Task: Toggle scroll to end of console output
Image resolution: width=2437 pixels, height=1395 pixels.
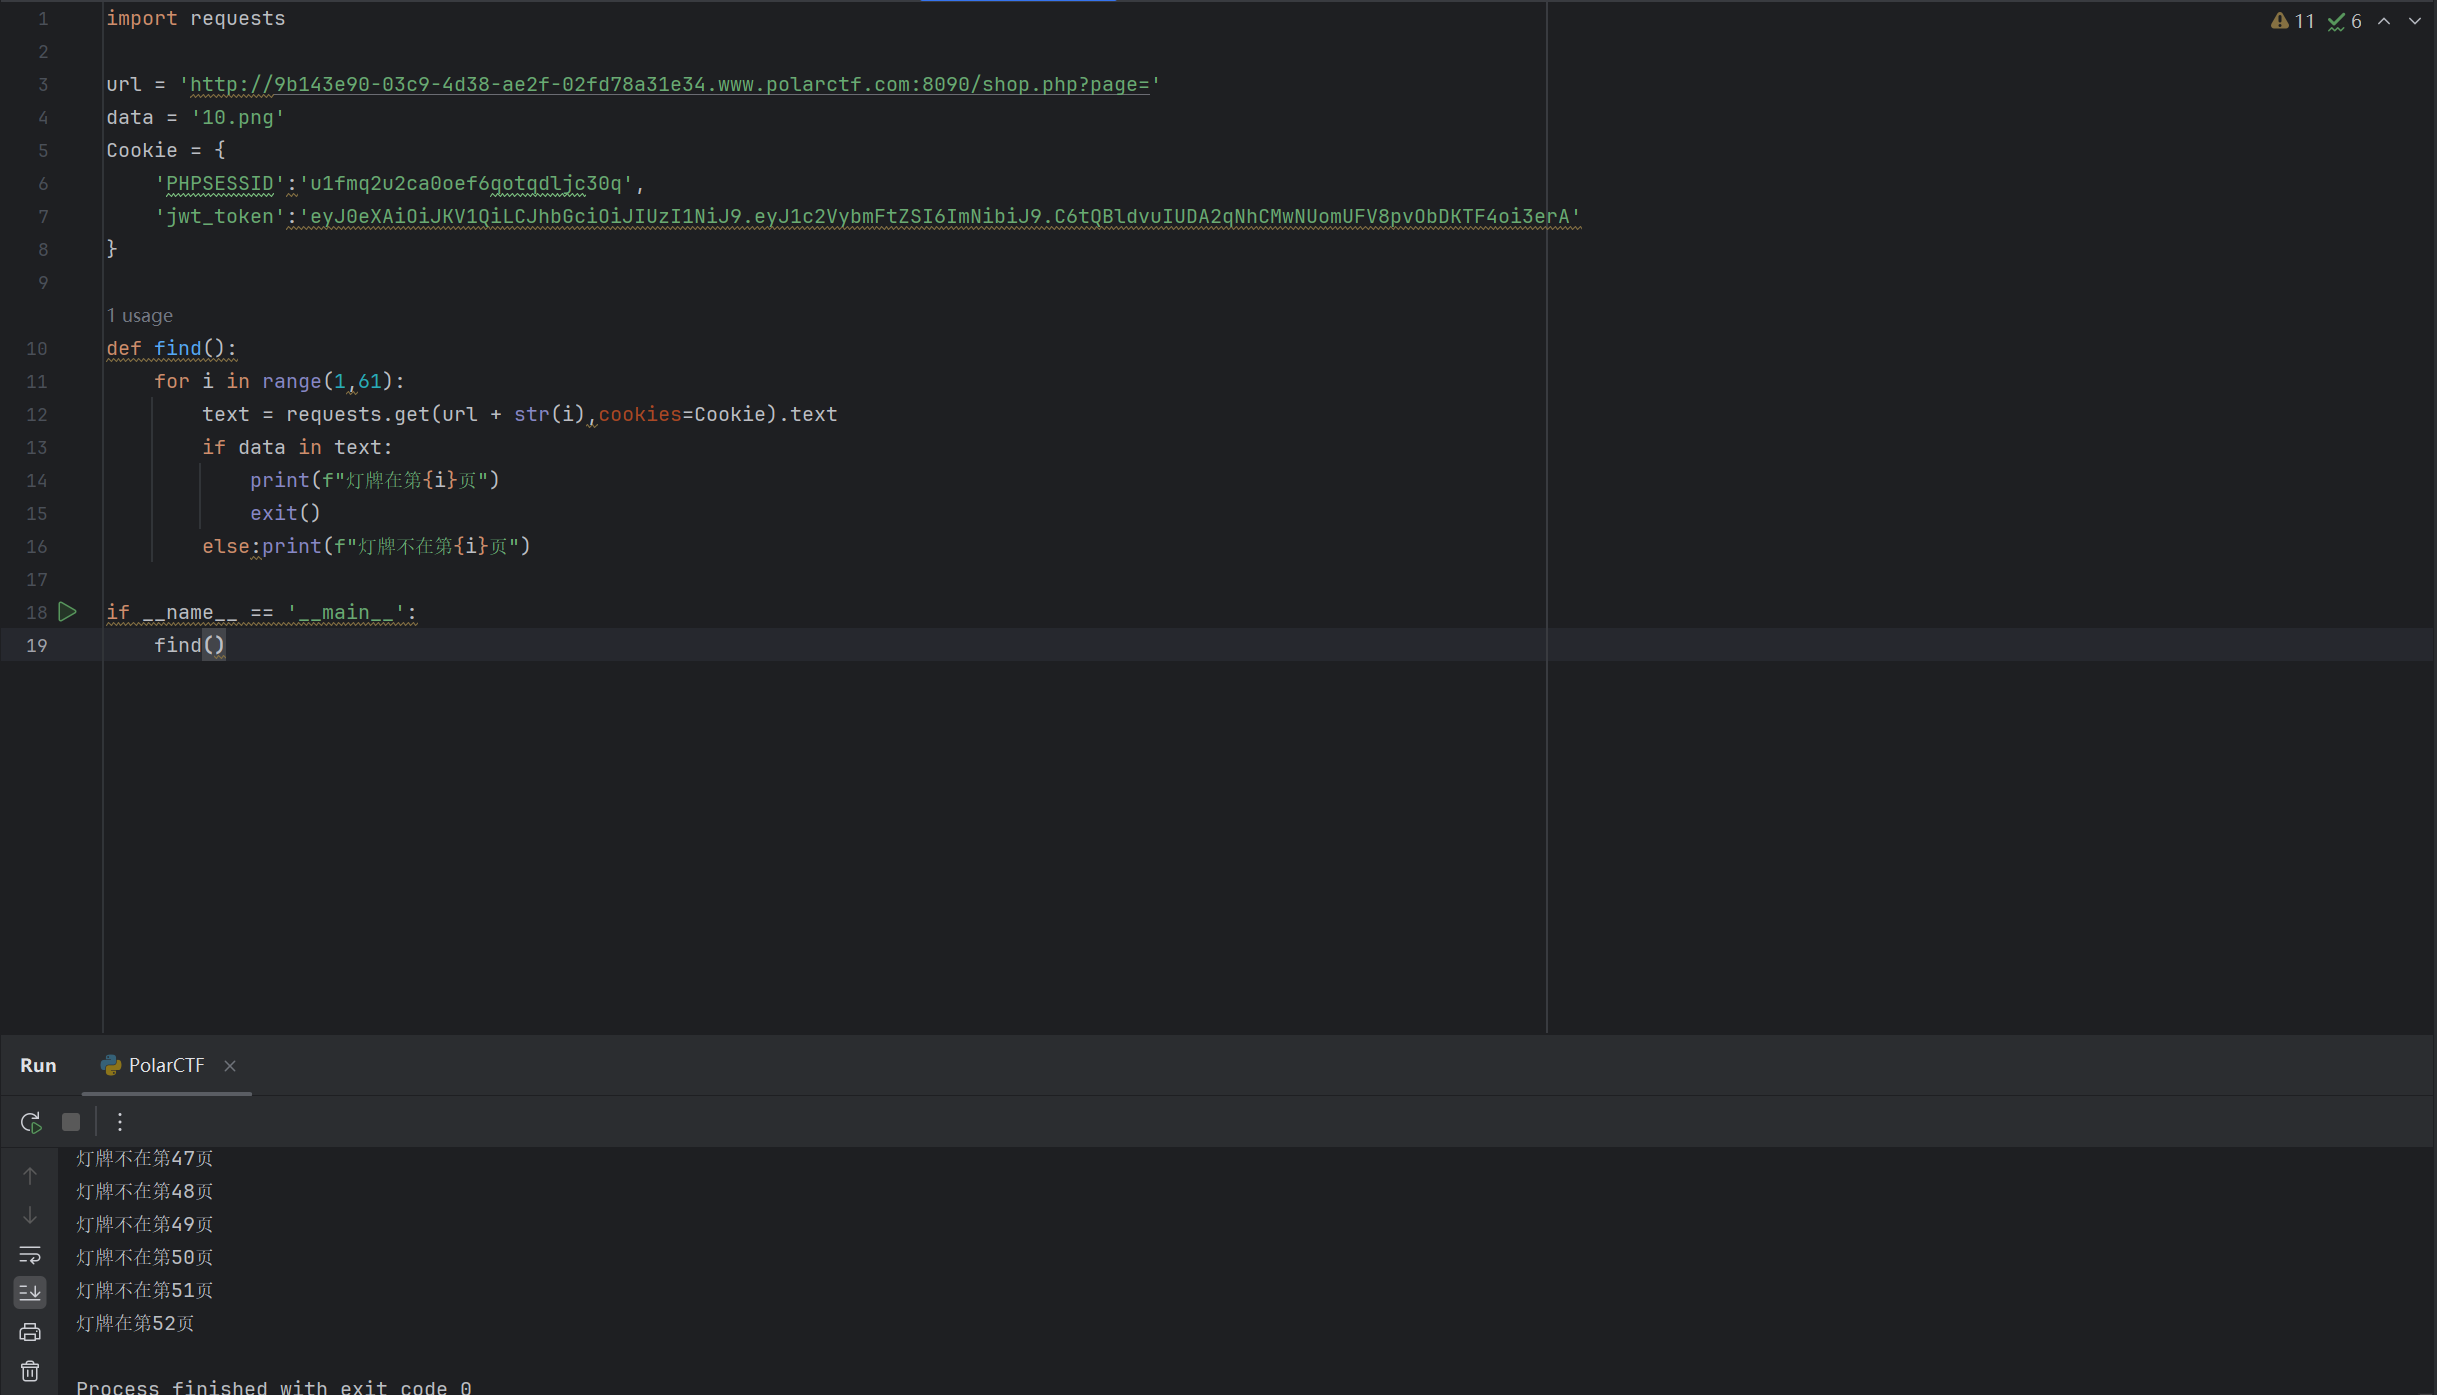Action: coord(30,1292)
